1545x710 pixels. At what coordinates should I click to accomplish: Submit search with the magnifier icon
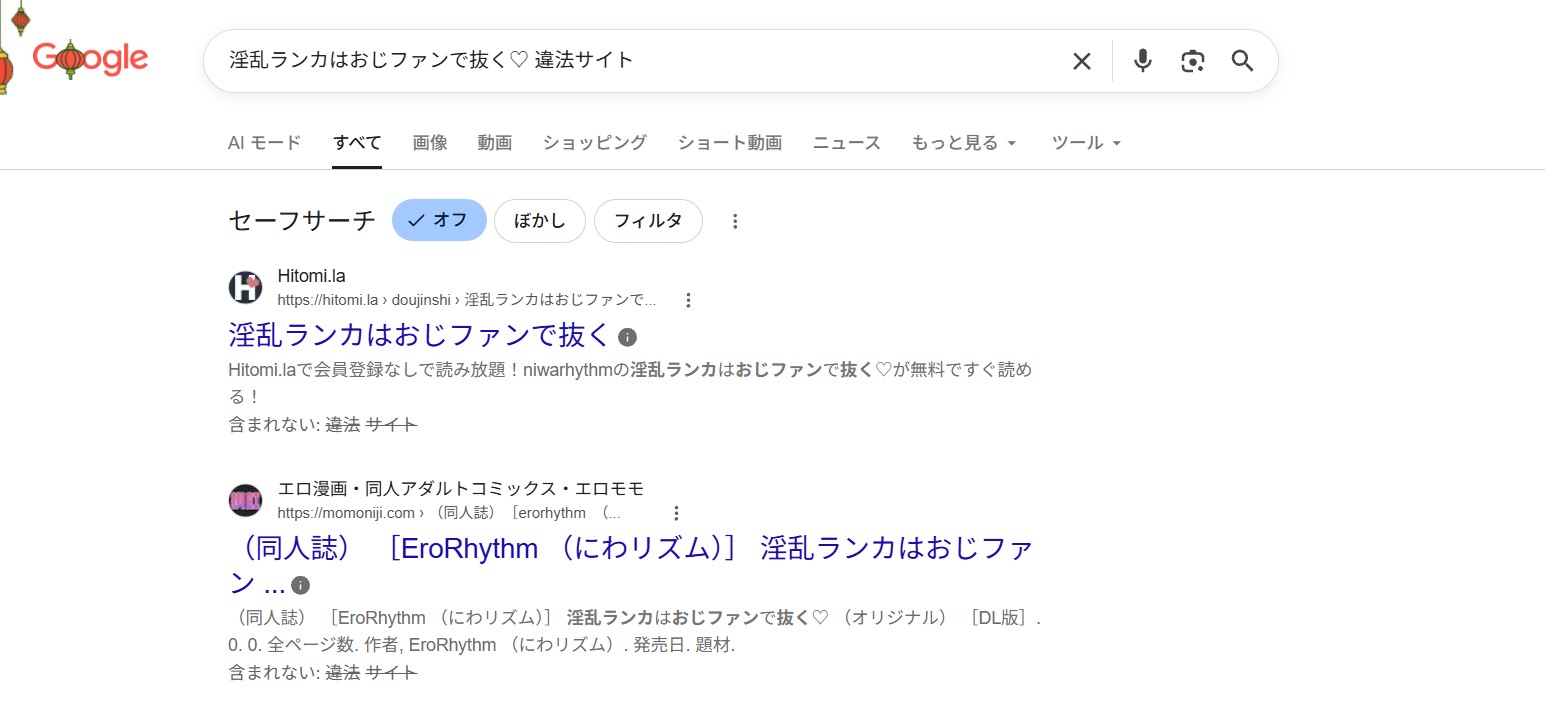(1242, 61)
